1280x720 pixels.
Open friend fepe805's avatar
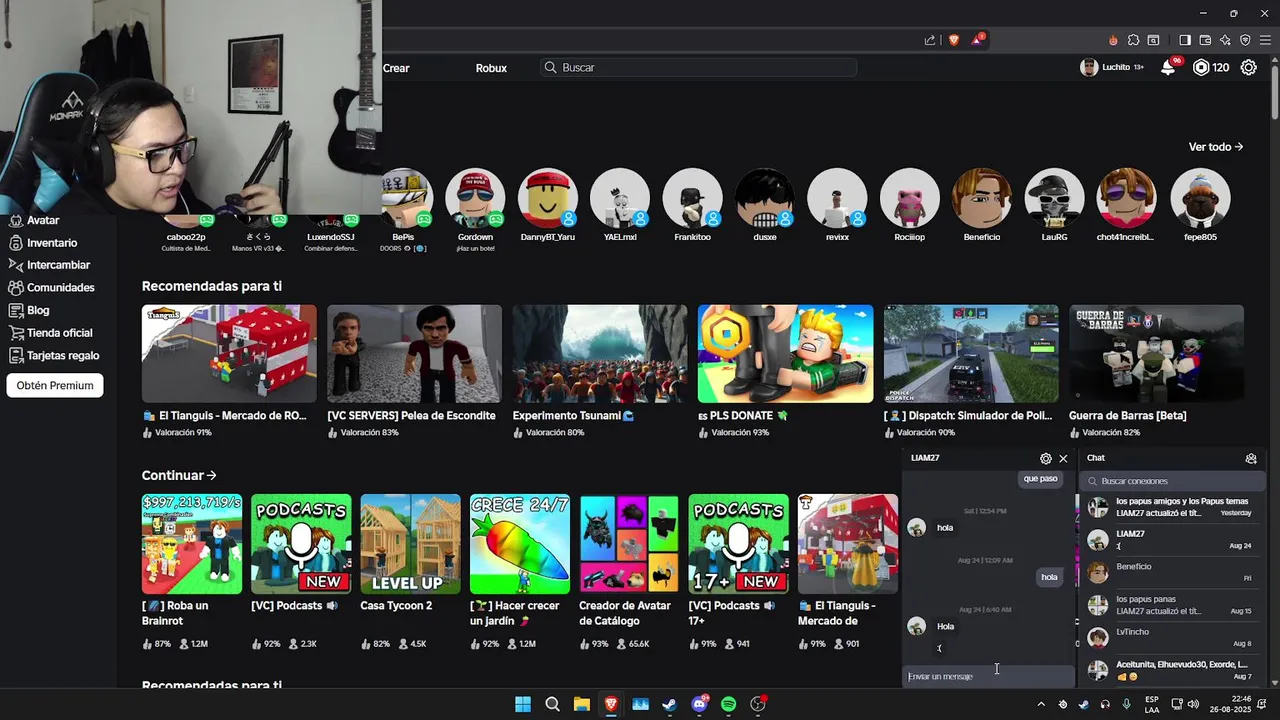pyautogui.click(x=1200, y=198)
